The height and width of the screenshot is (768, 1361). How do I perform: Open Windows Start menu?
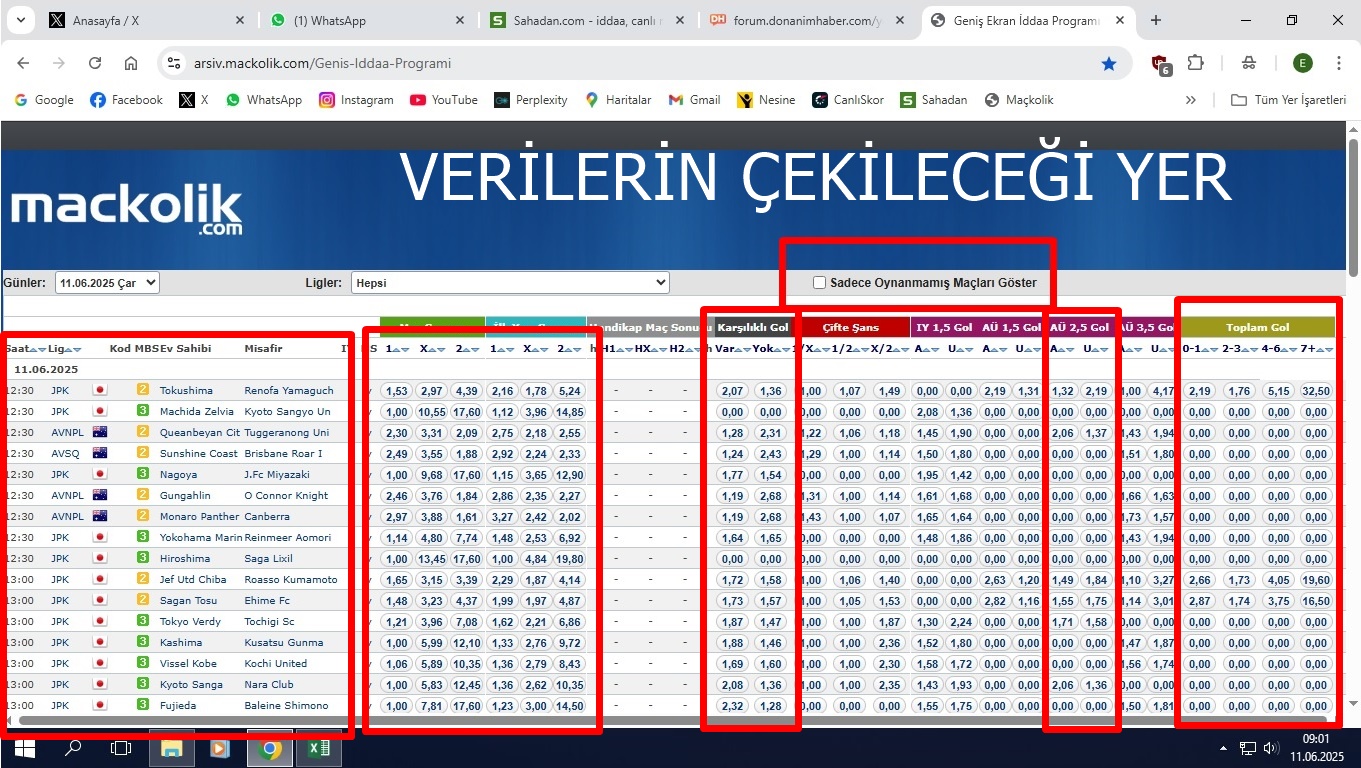click(24, 748)
